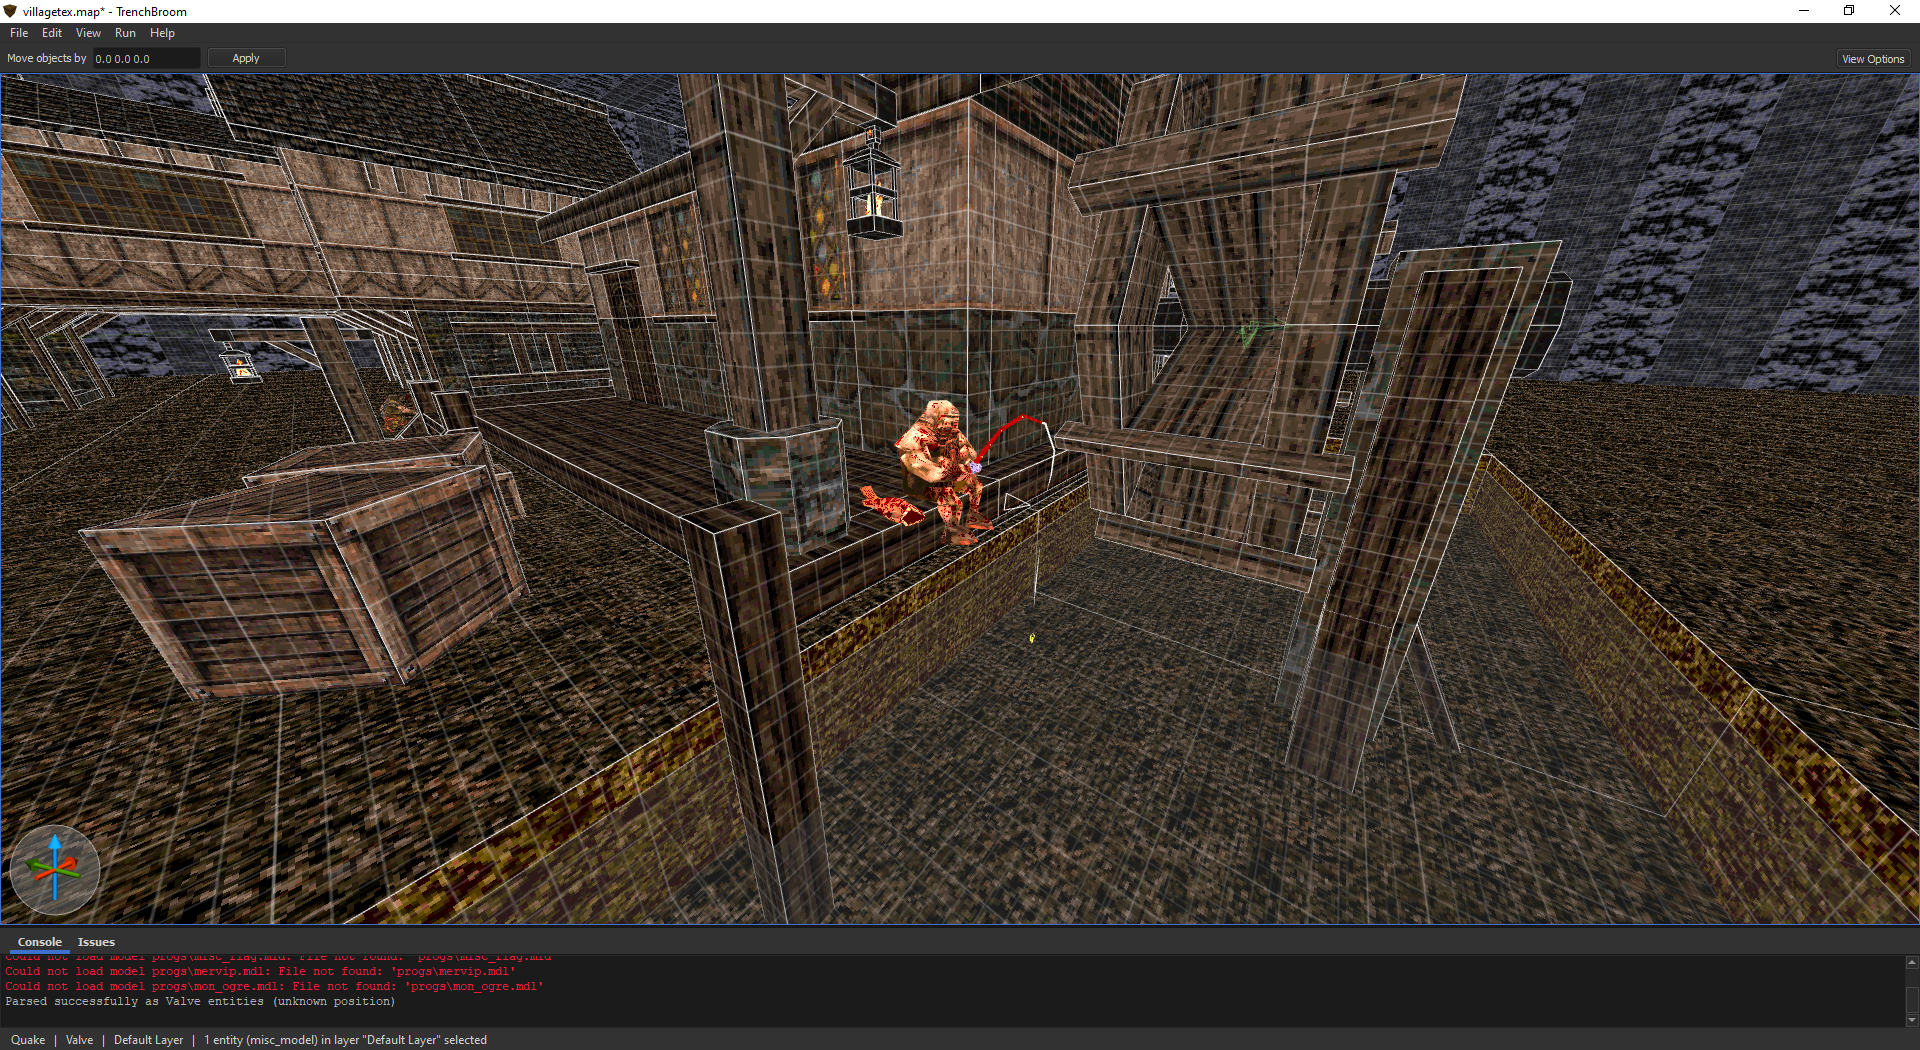
Task: Click the Move objects by input field
Action: coord(146,59)
